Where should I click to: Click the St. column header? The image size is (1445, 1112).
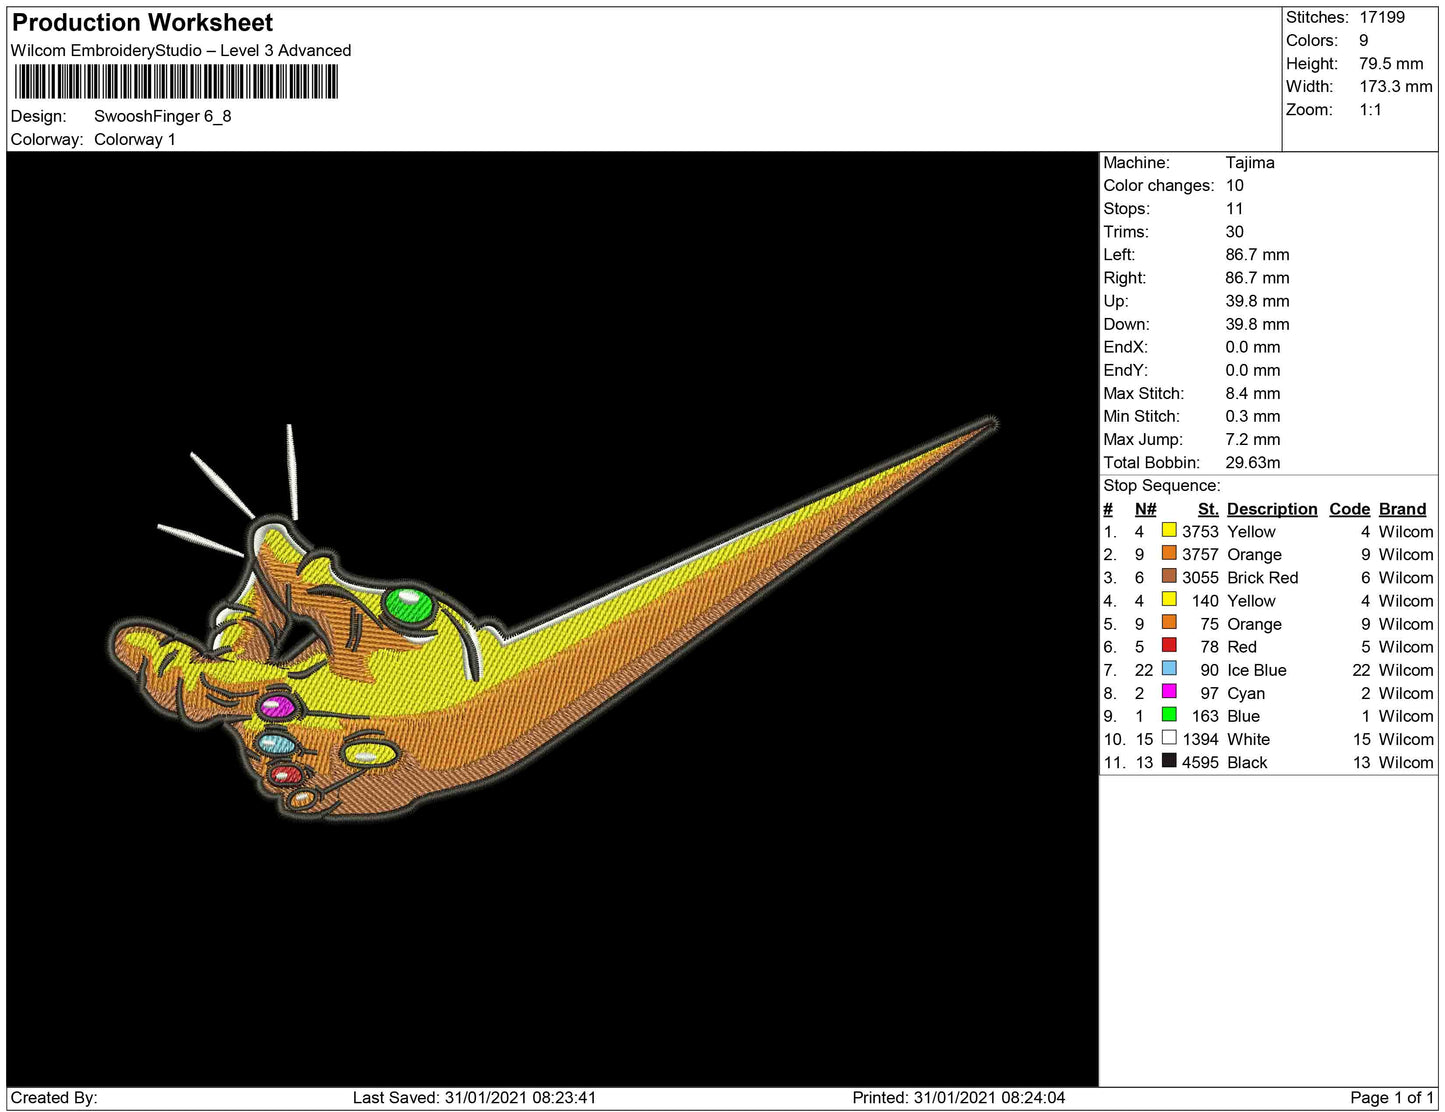(x=1208, y=509)
